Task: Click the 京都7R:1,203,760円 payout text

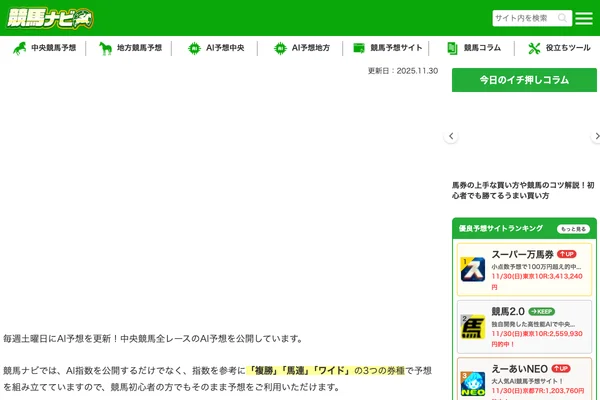Action: pyautogui.click(x=538, y=391)
